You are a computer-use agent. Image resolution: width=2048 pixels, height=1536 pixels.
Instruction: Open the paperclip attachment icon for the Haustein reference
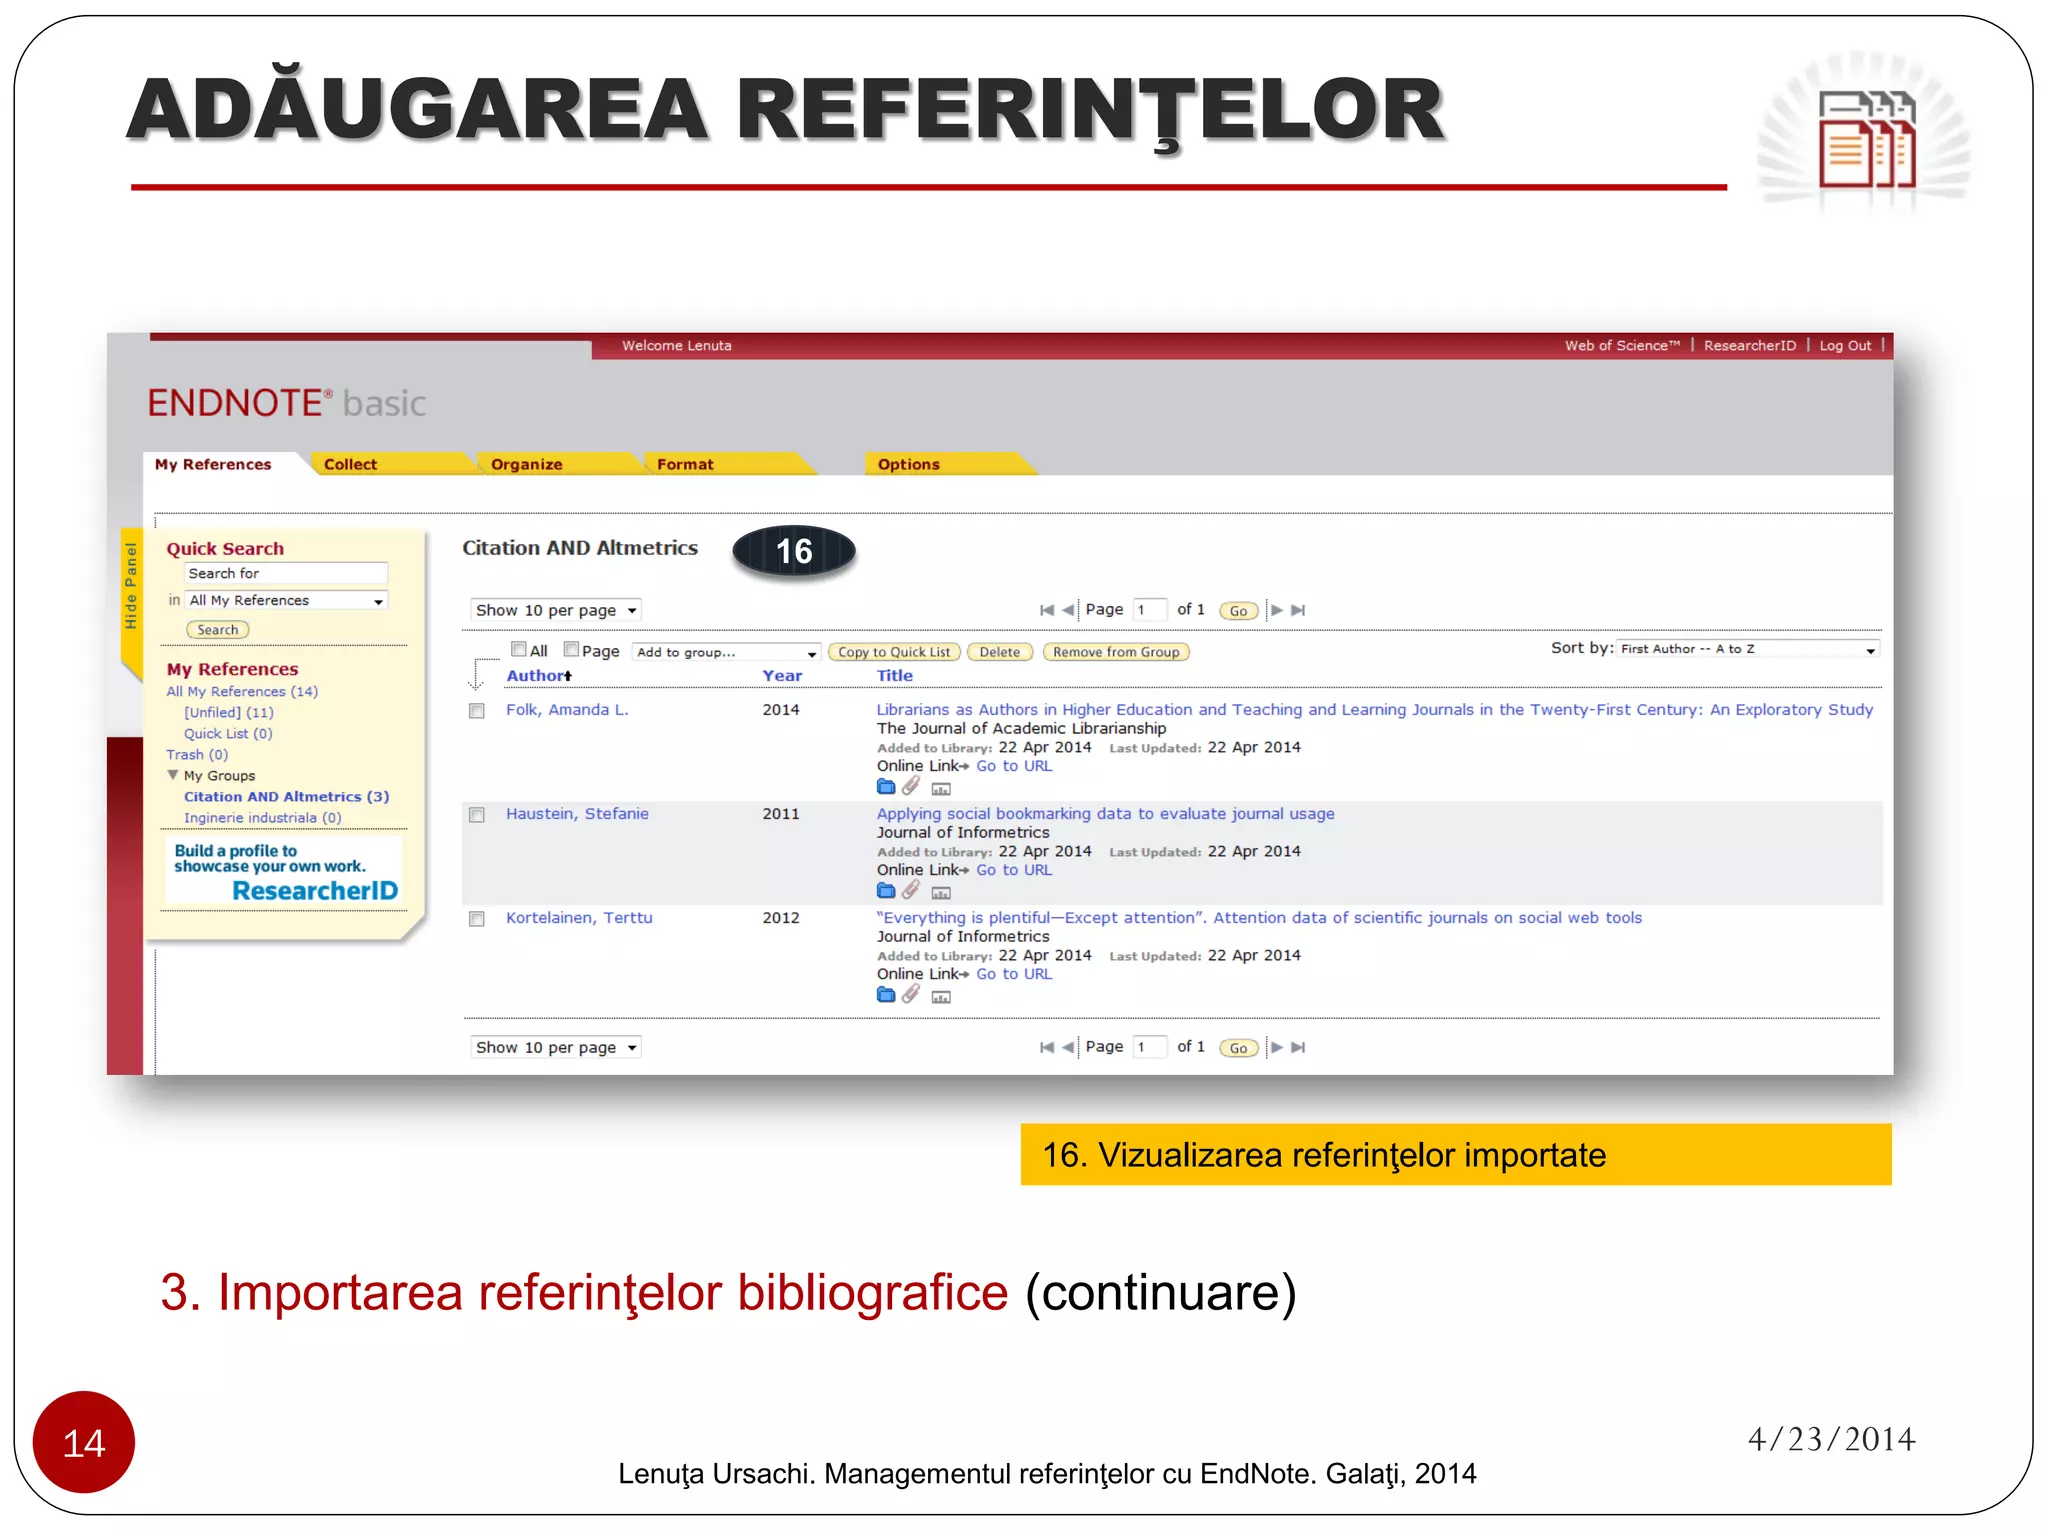point(911,891)
